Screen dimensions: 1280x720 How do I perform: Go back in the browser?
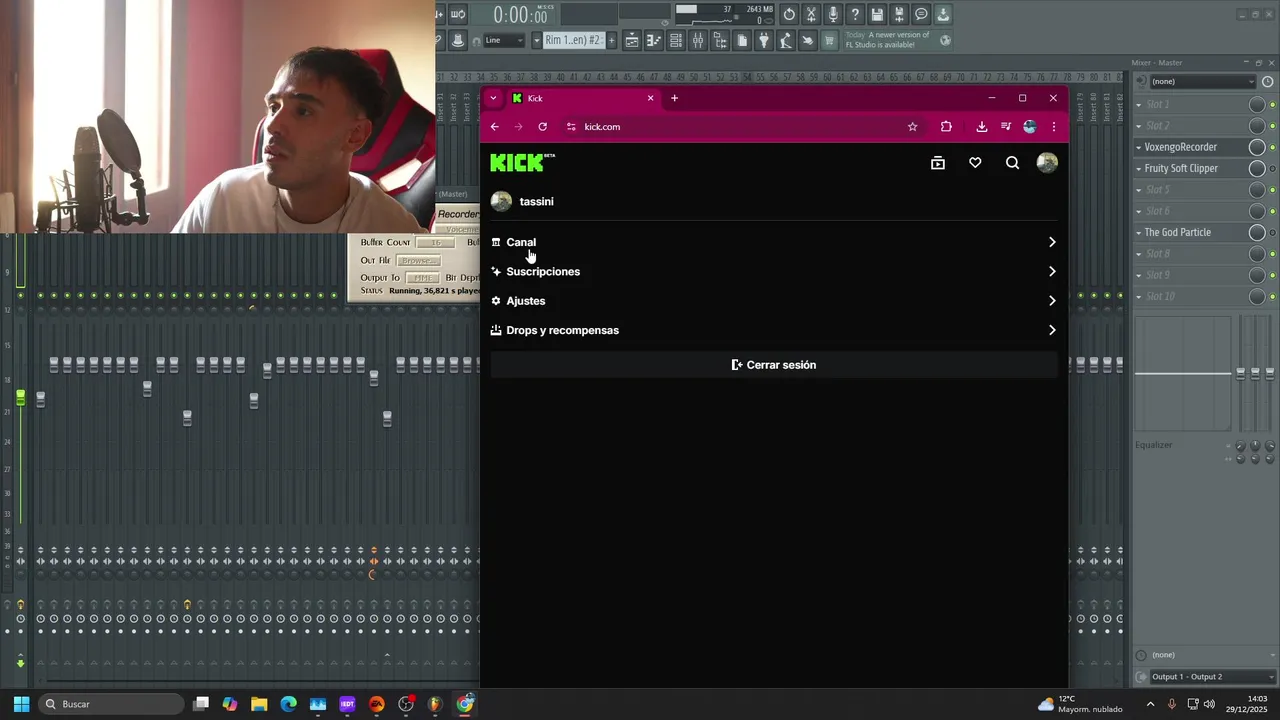(x=494, y=127)
